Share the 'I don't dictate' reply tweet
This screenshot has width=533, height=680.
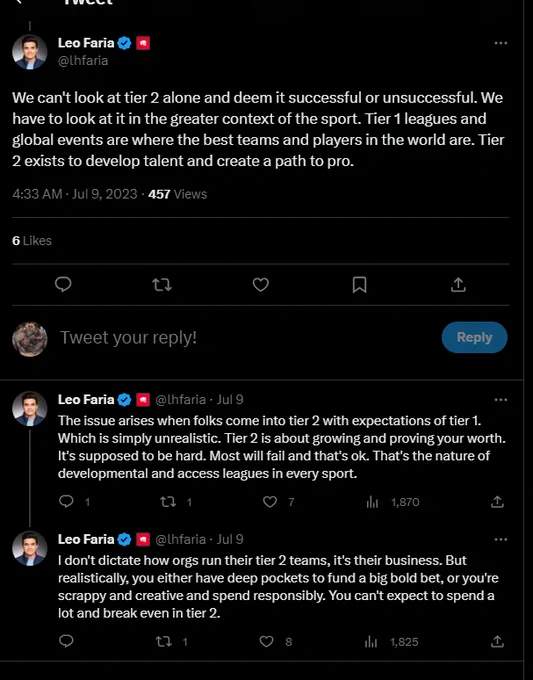click(x=497, y=641)
